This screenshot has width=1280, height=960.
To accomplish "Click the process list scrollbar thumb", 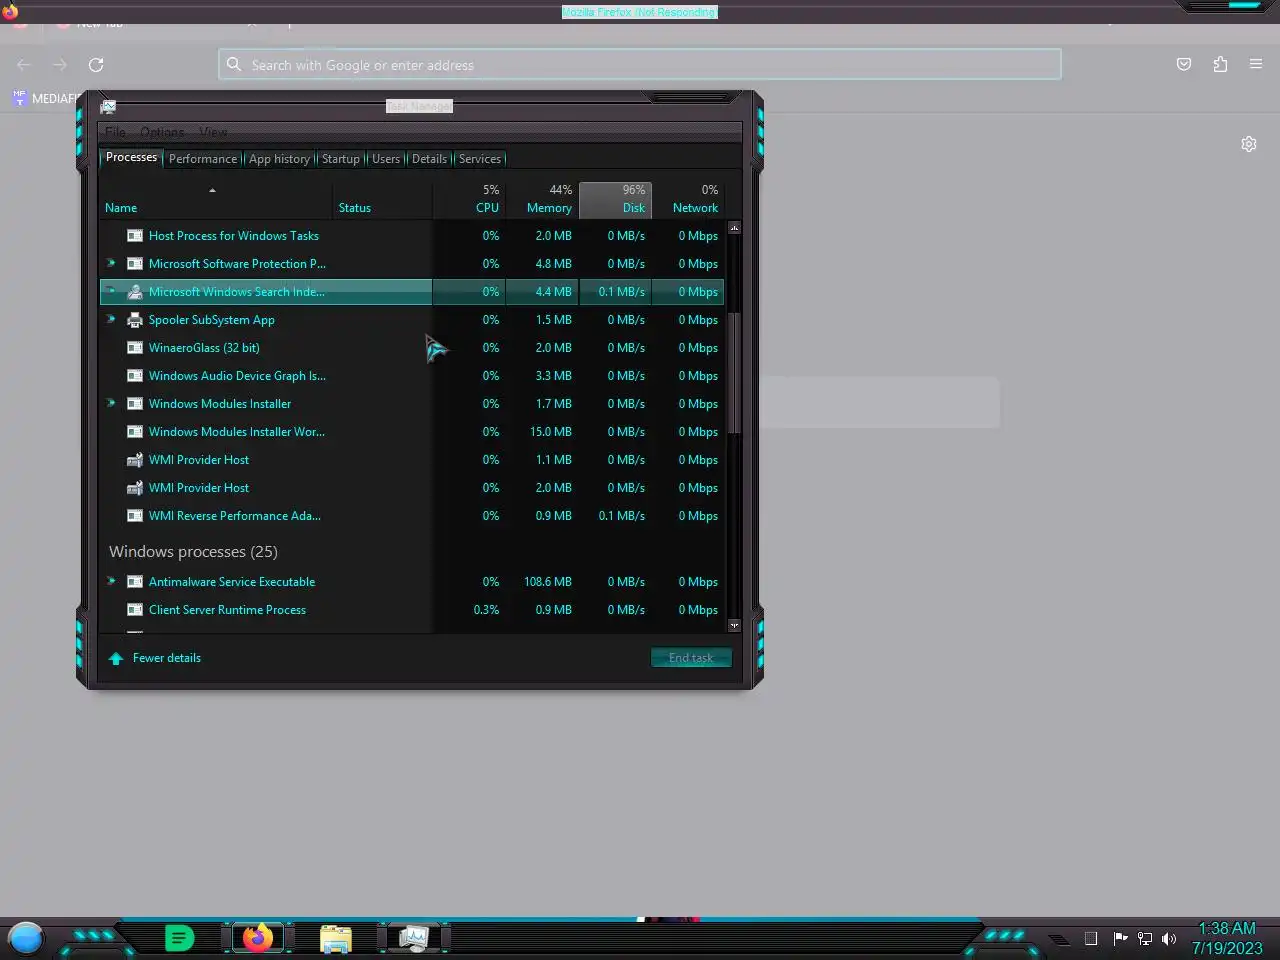I will (x=734, y=372).
